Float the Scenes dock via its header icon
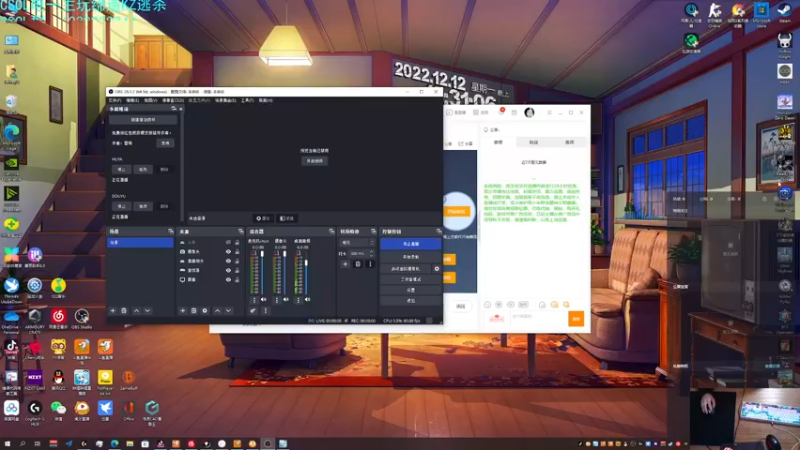 (171, 232)
